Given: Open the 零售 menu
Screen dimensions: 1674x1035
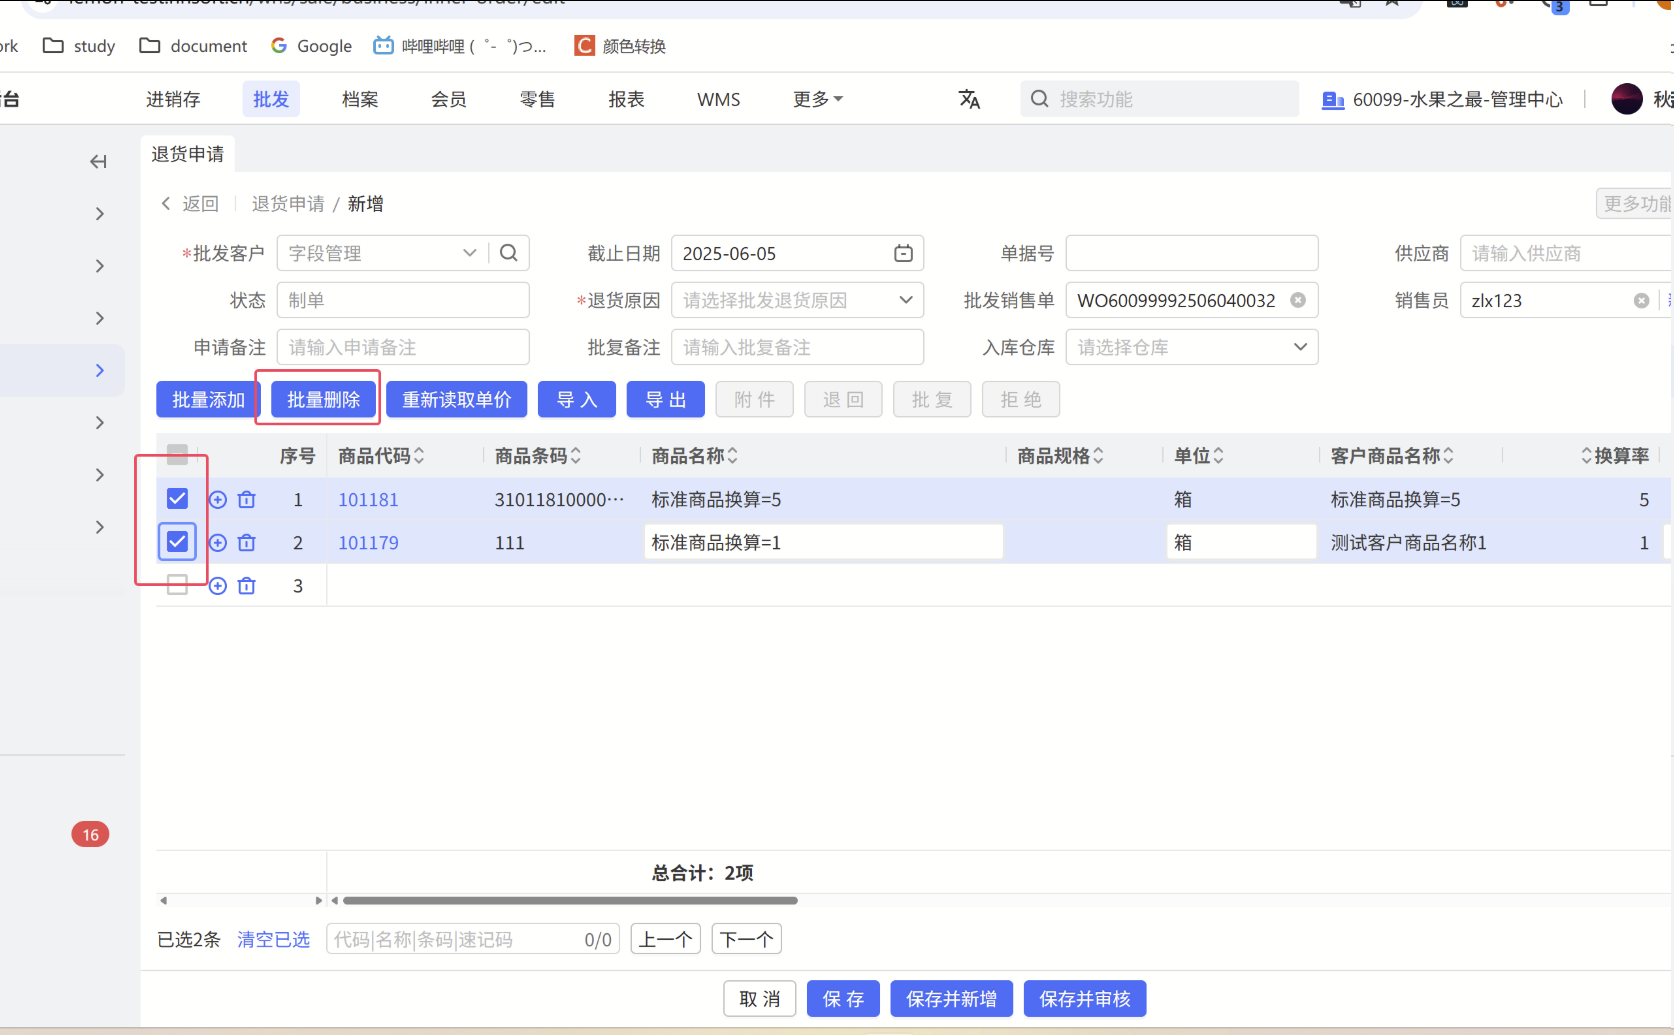Looking at the screenshot, I should pyautogui.click(x=538, y=99).
